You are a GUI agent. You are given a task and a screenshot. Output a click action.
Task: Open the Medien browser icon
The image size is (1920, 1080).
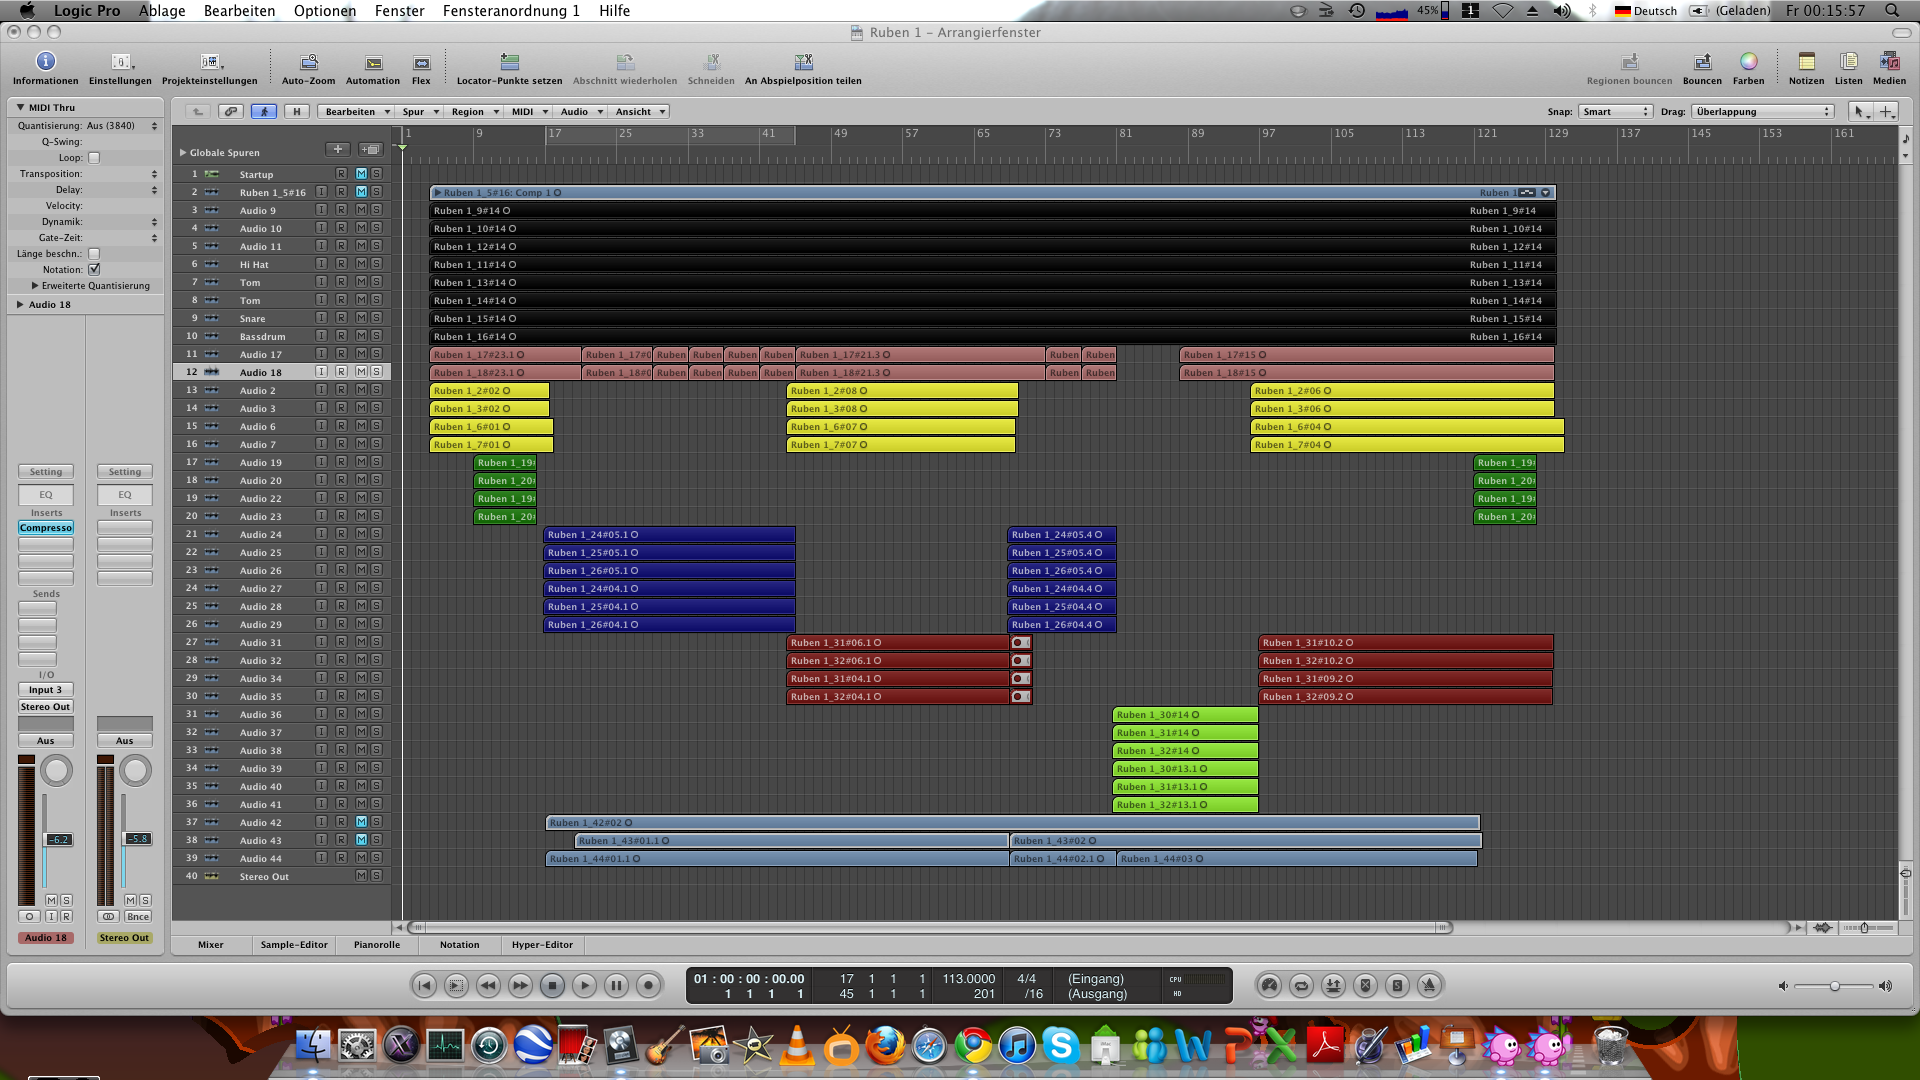click(x=1889, y=62)
